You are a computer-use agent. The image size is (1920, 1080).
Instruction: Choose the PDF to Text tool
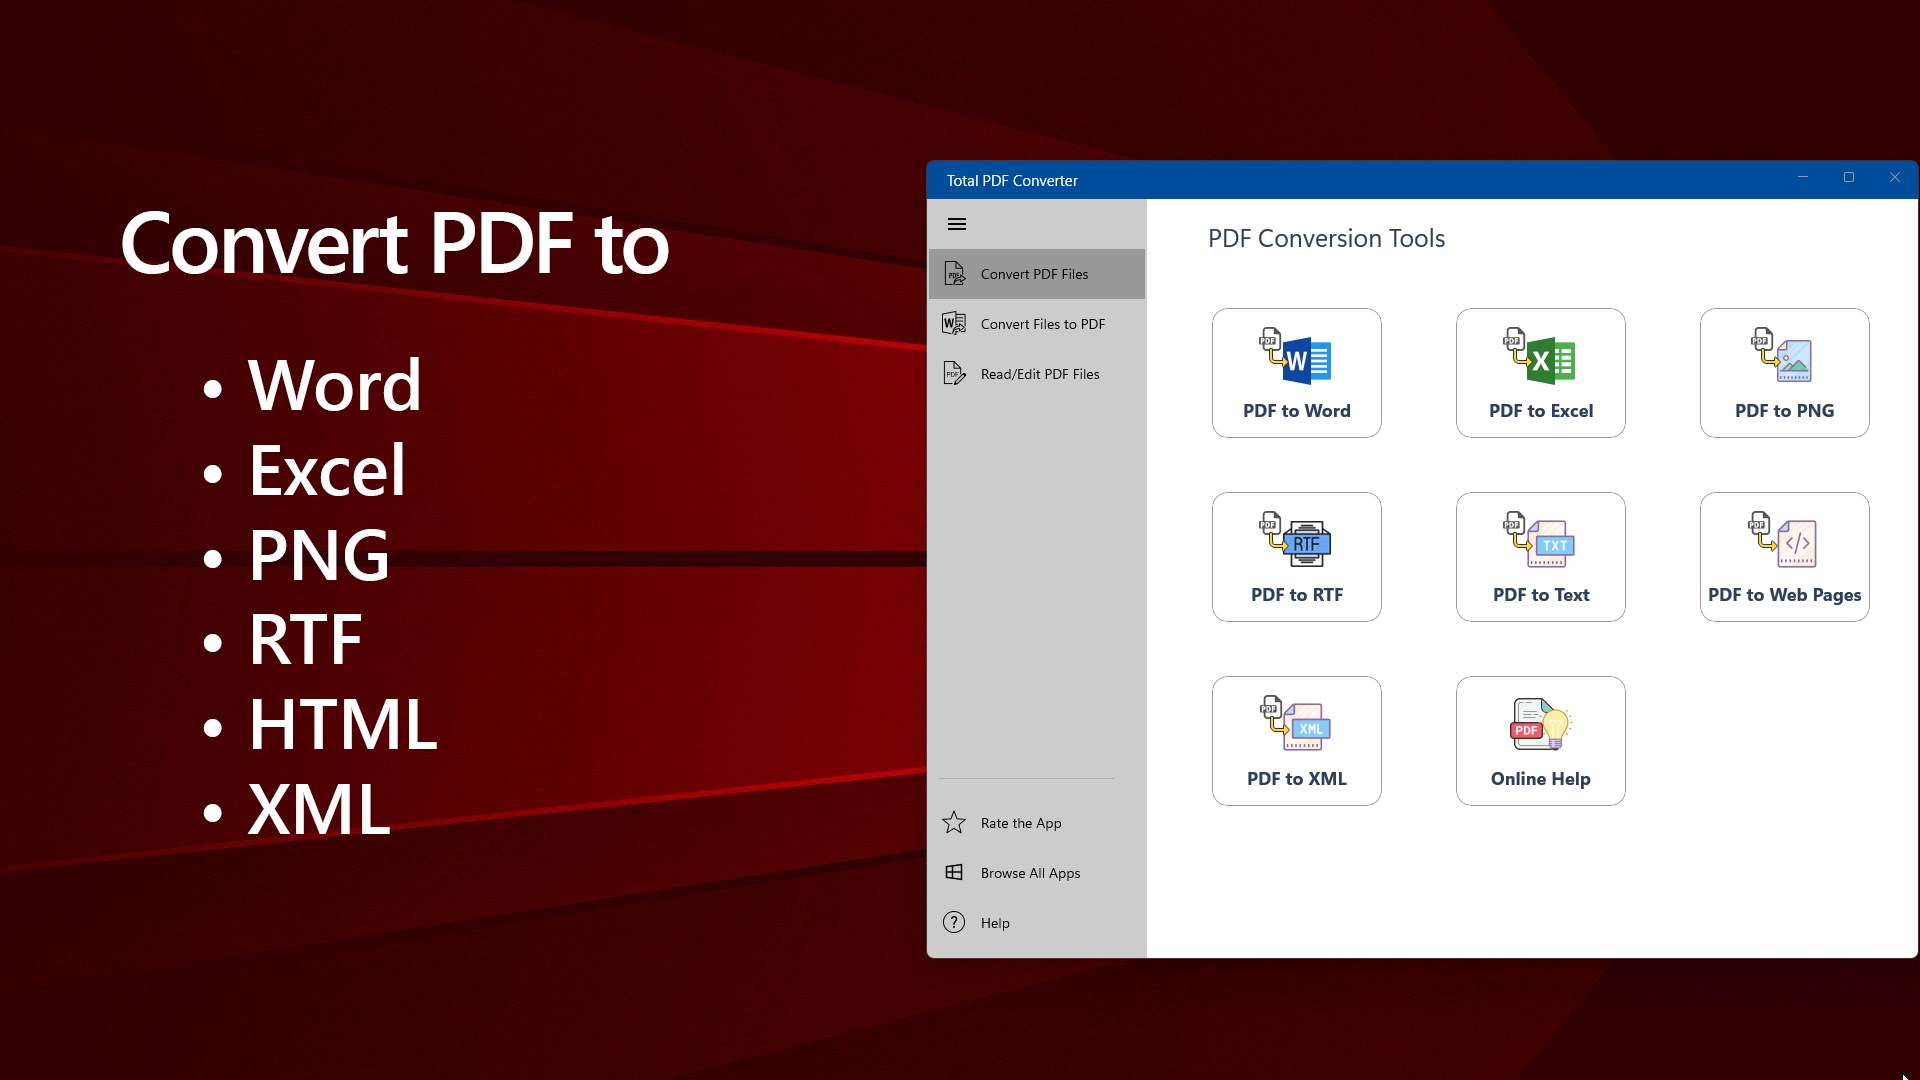click(1540, 557)
